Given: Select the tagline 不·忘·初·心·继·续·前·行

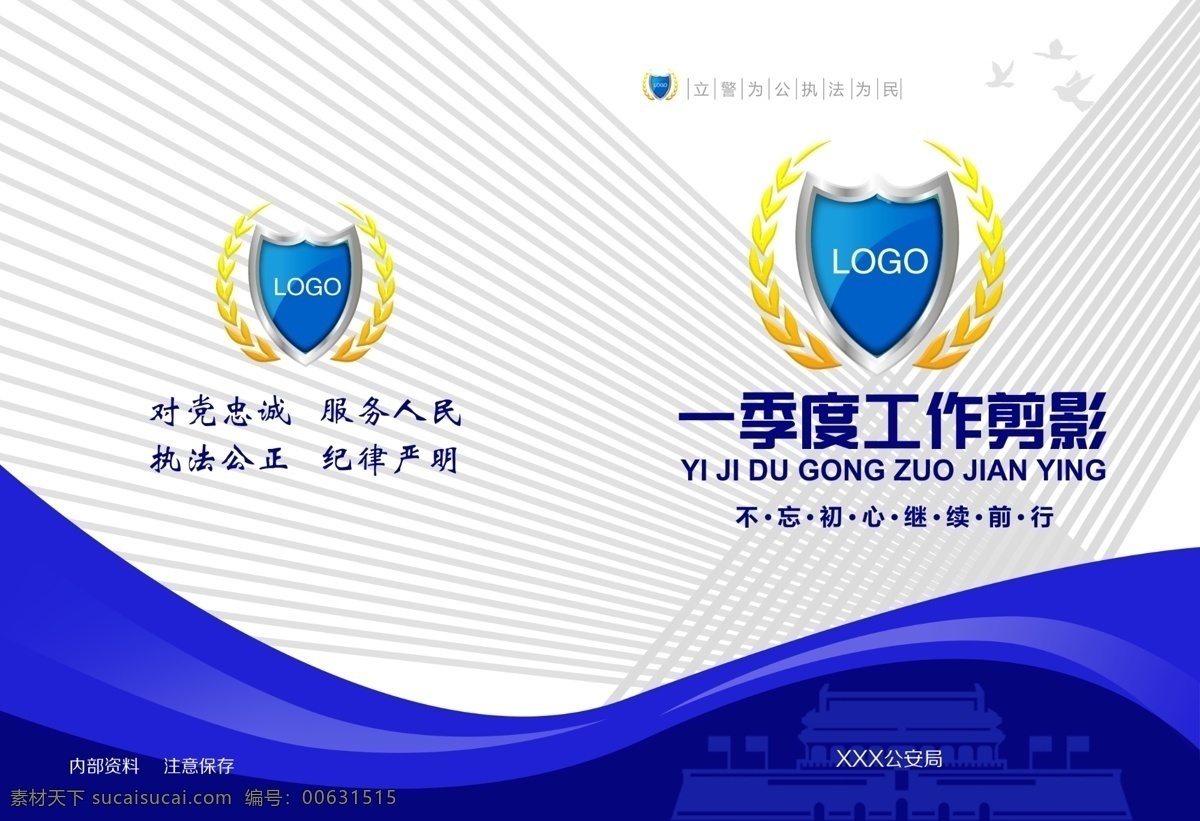Looking at the screenshot, I should [x=895, y=518].
